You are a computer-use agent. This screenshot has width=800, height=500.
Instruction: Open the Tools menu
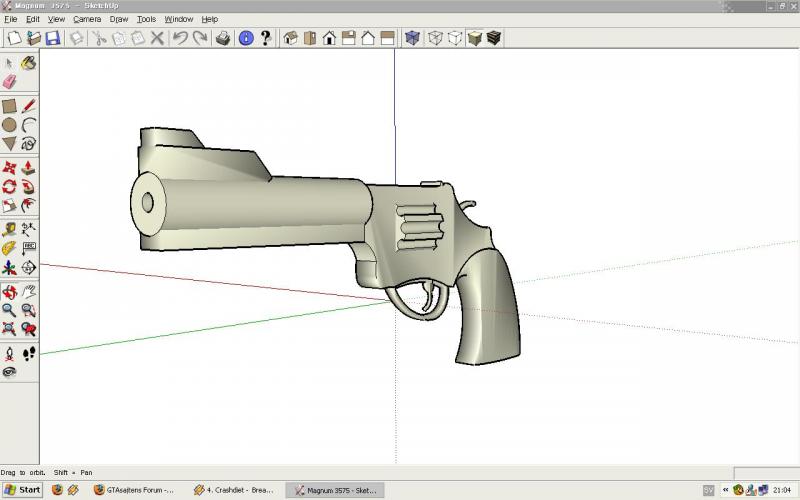pyautogui.click(x=146, y=19)
